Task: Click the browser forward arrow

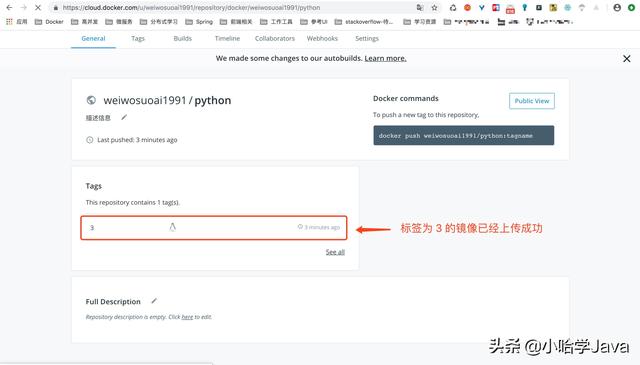Action: click(x=23, y=7)
